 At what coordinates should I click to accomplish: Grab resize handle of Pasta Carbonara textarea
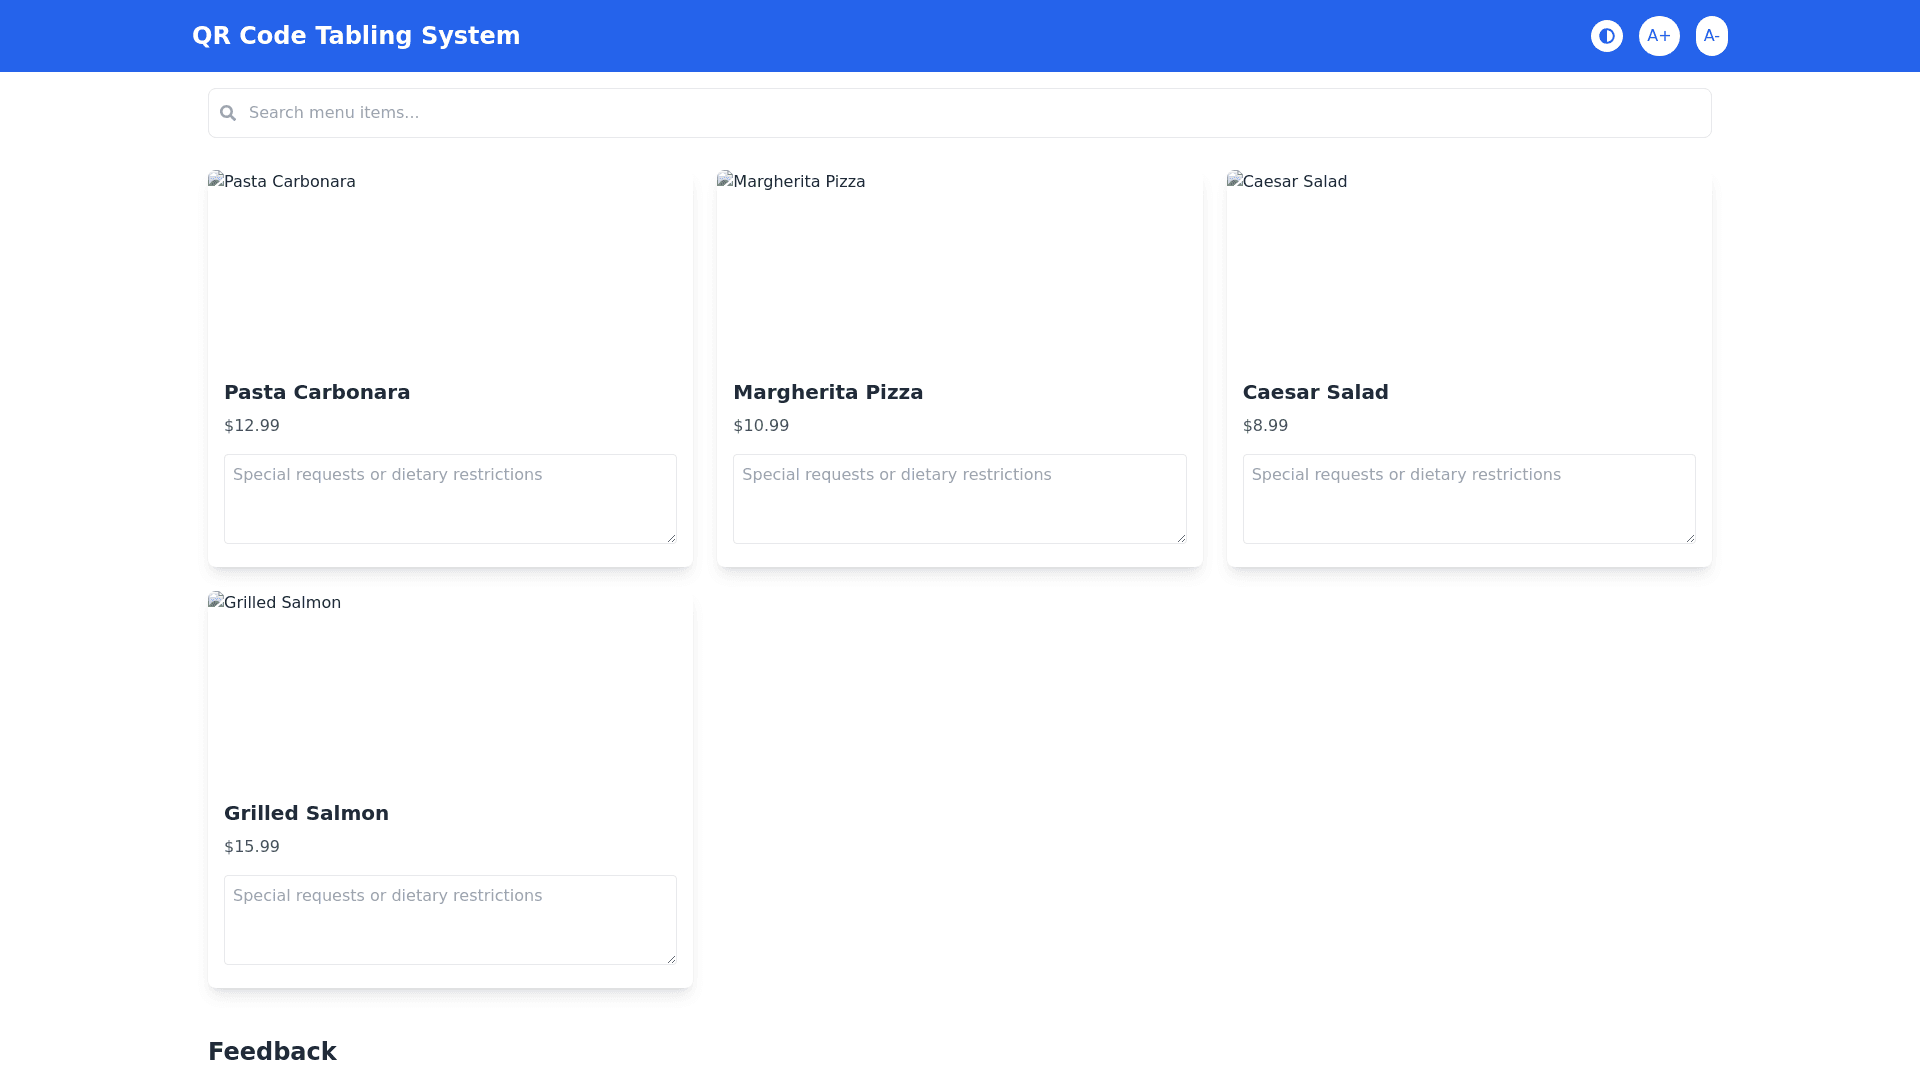click(x=671, y=538)
